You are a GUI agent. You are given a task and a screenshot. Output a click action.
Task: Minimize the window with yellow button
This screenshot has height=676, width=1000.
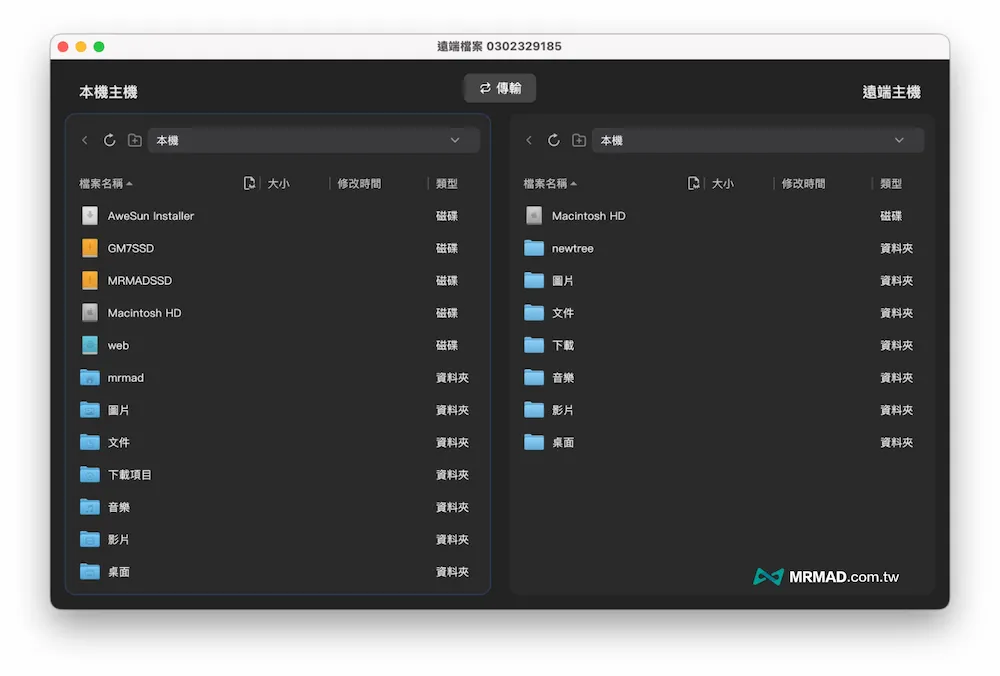(x=81, y=47)
